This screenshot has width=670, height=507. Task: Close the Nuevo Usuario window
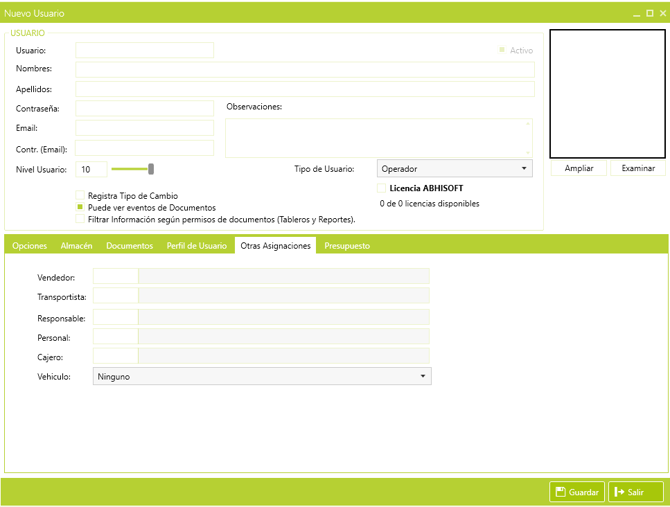tap(662, 14)
